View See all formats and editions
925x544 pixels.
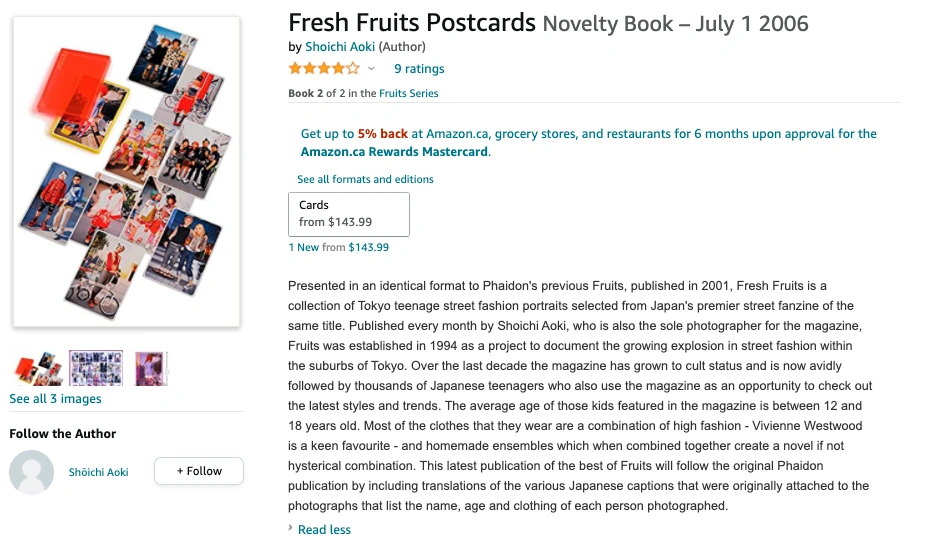(x=365, y=179)
